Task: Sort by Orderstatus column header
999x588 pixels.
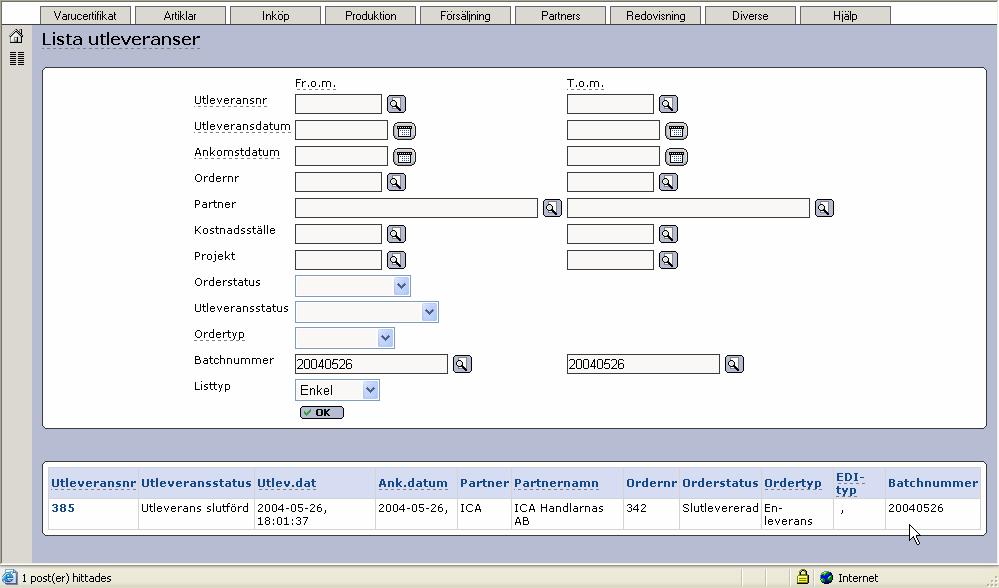Action: 720,483
